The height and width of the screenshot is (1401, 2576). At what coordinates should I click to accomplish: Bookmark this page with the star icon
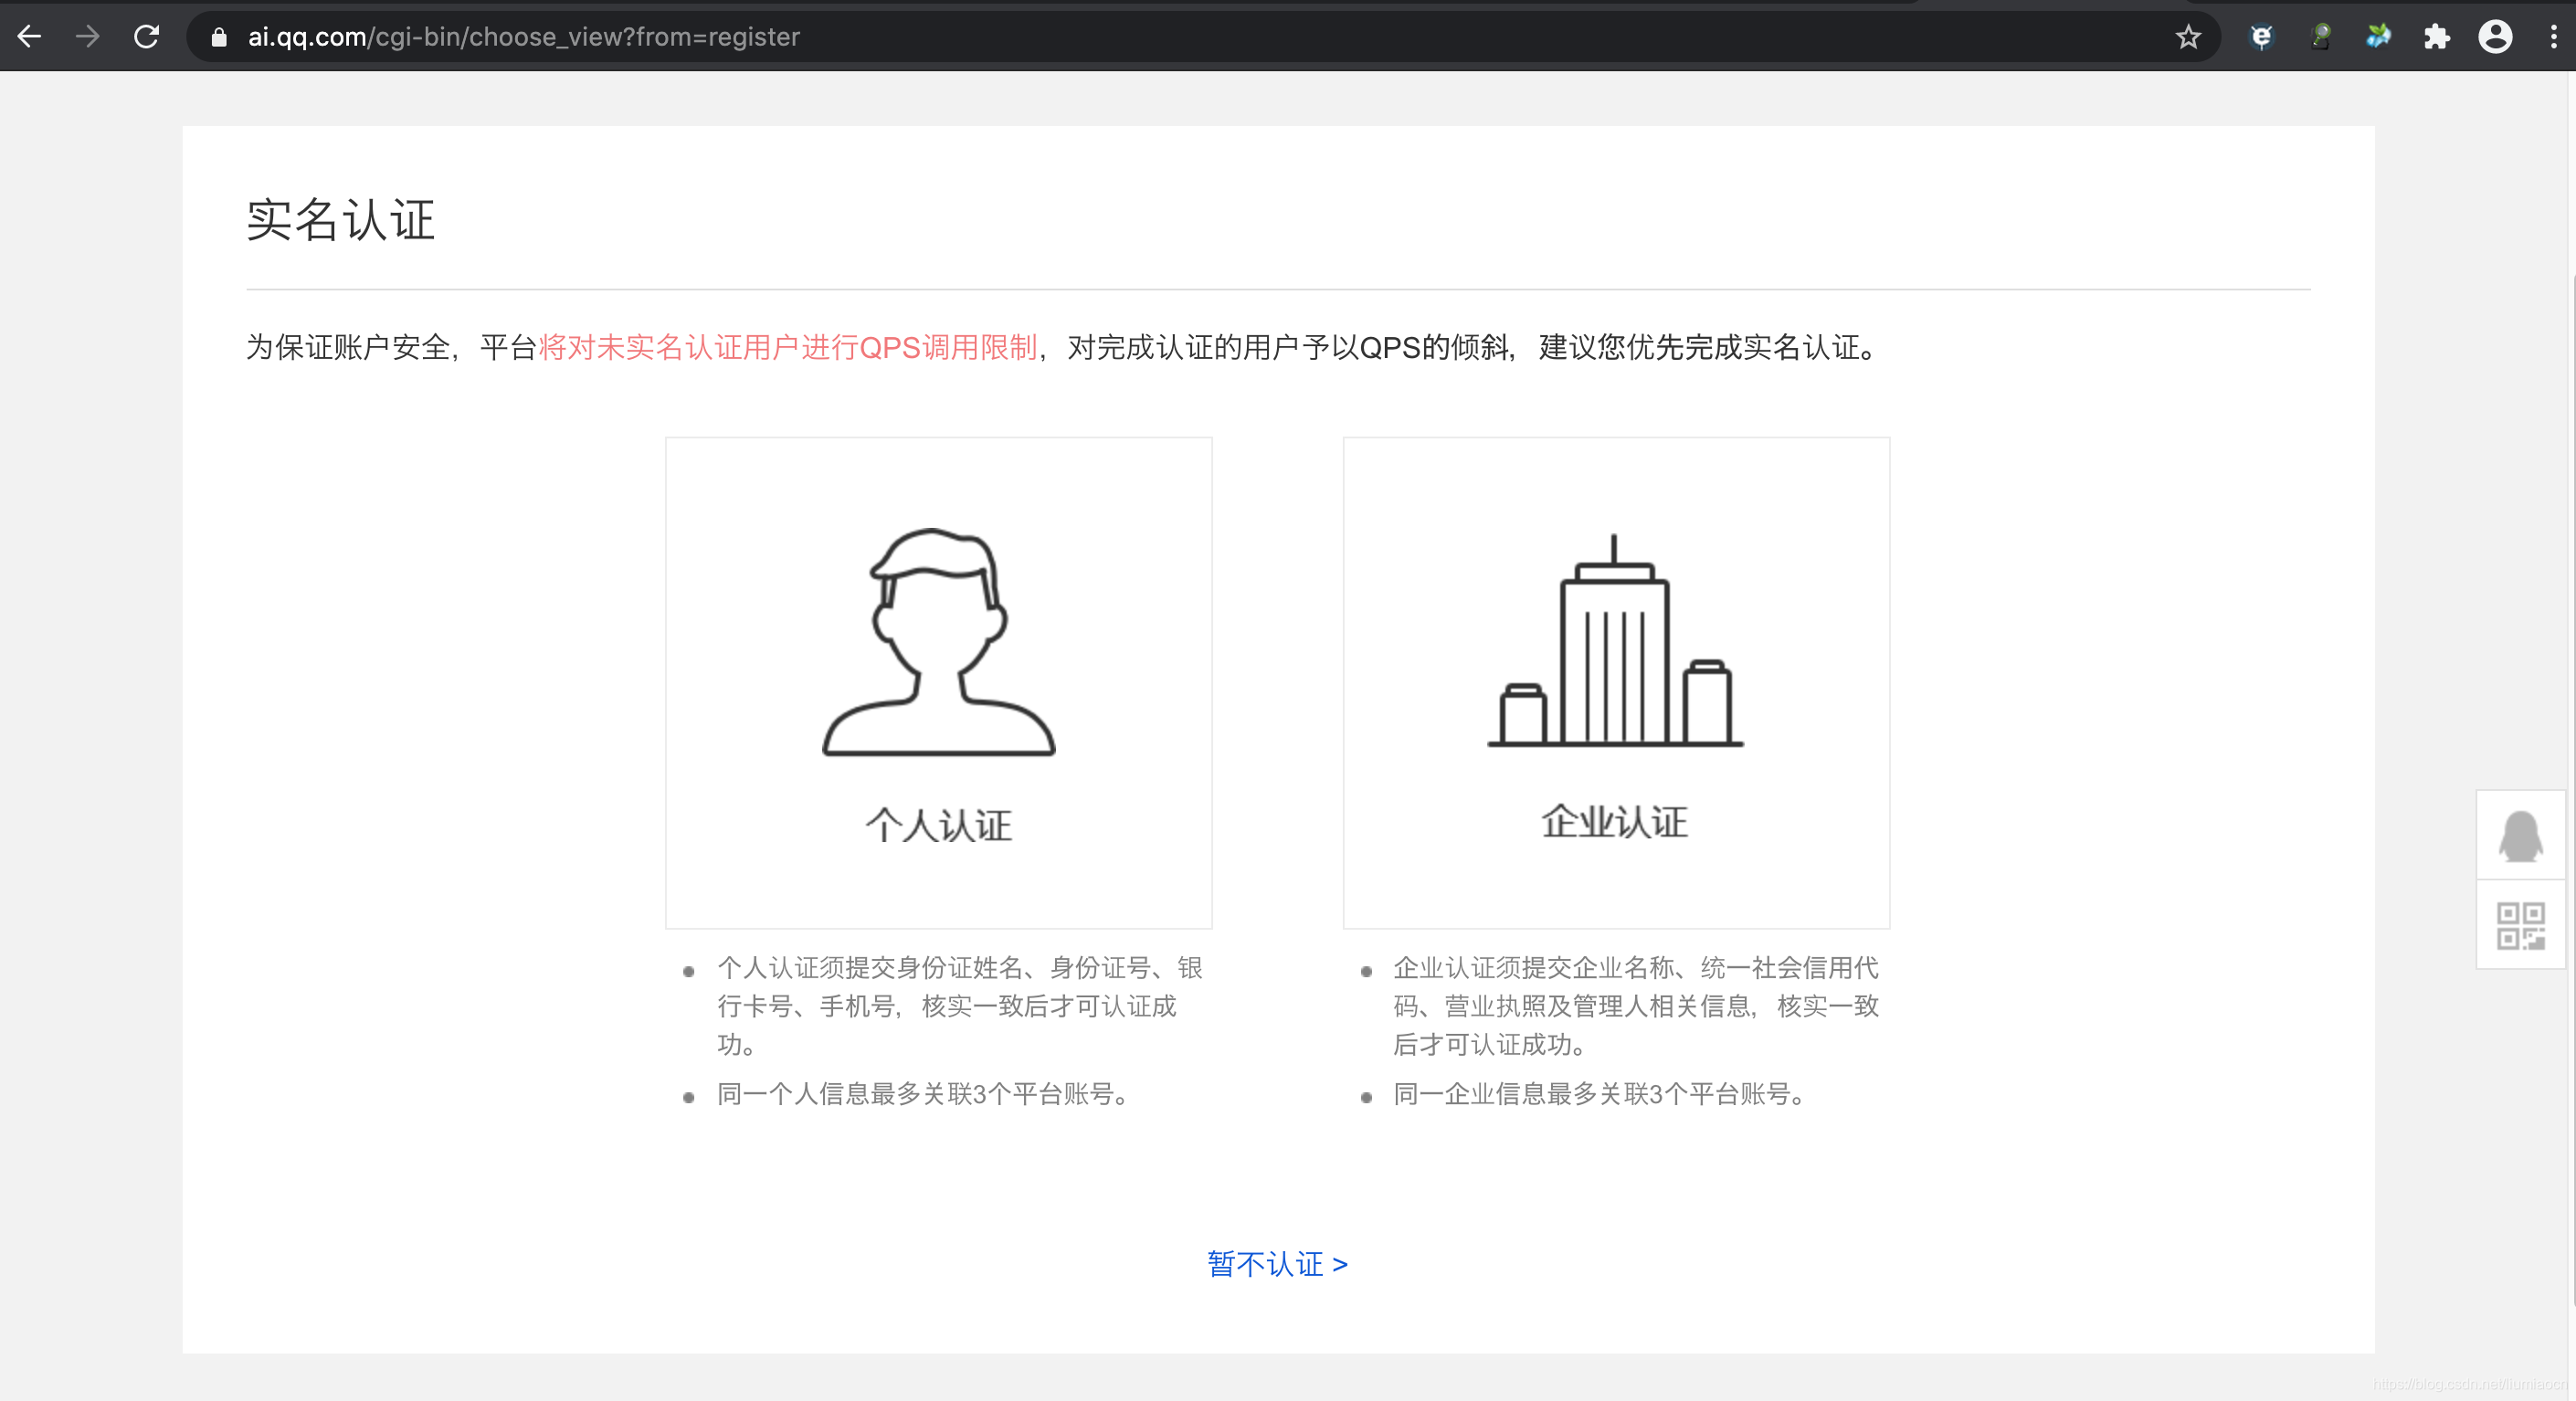pyautogui.click(x=2188, y=37)
